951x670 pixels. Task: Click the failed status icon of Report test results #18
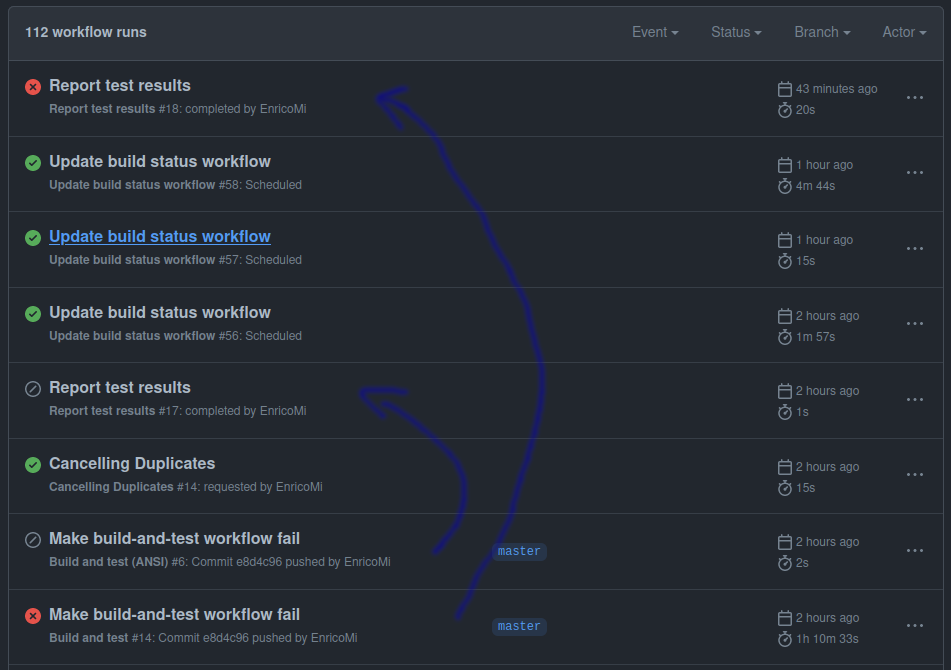[33, 87]
